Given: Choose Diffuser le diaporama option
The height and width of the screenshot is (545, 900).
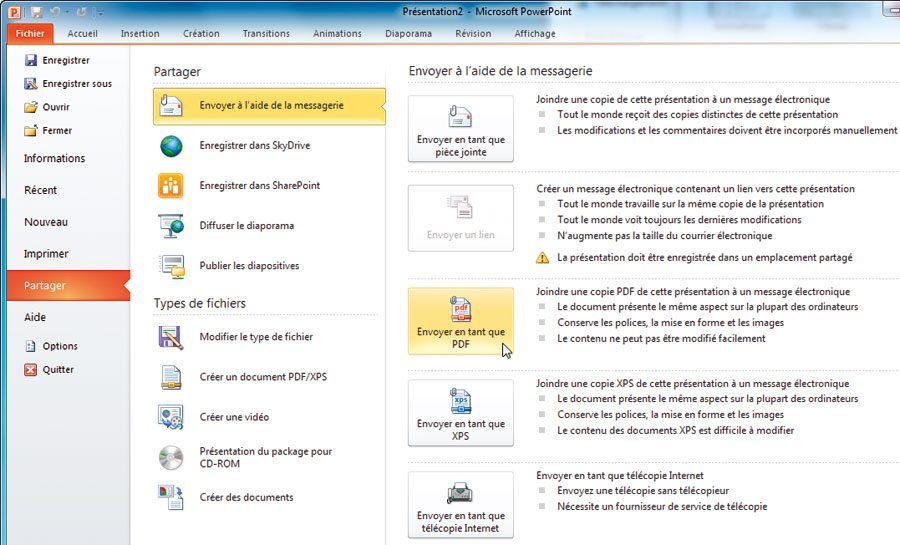Looking at the screenshot, I should click(x=246, y=226).
